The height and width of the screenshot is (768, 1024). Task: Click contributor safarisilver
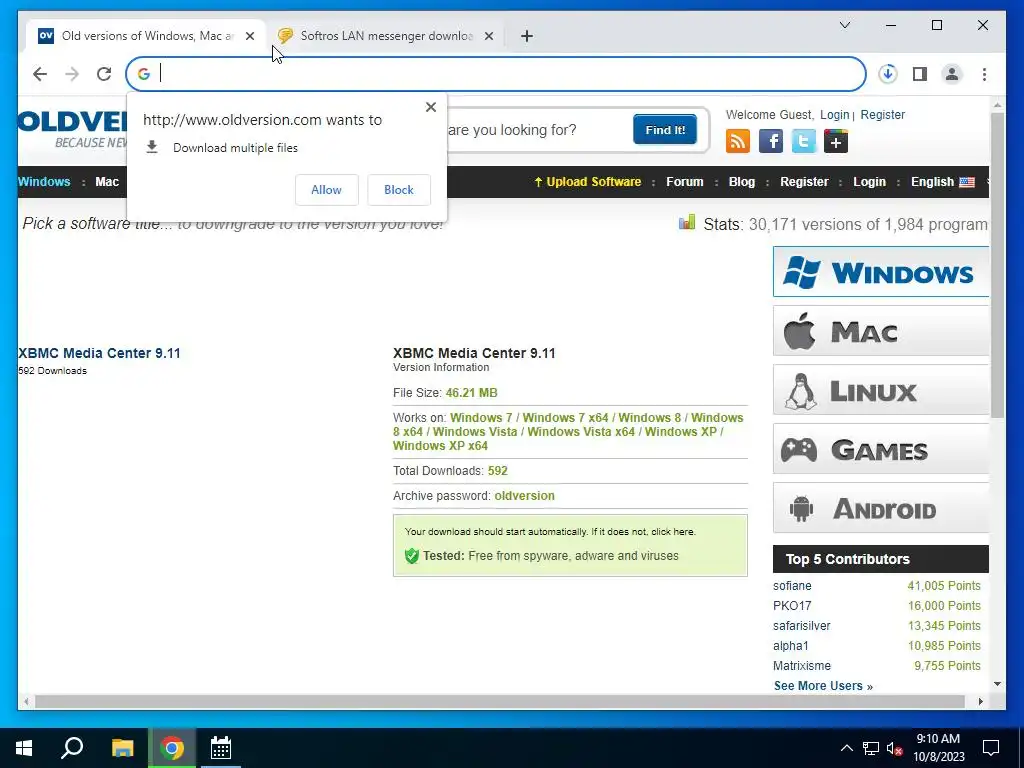click(802, 626)
